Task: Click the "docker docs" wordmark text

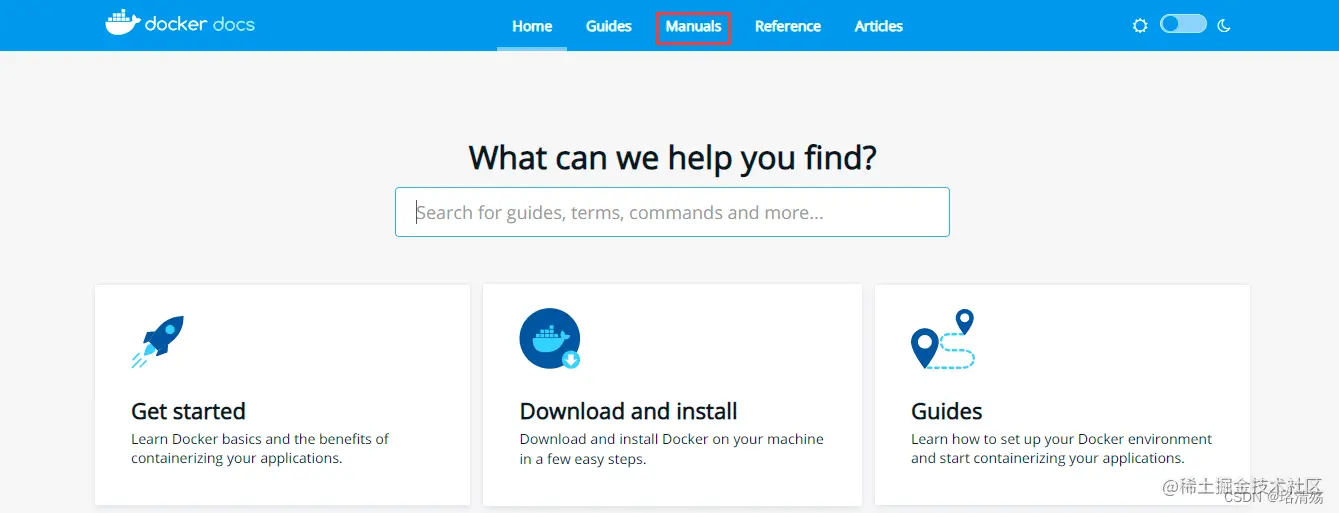Action: [x=200, y=23]
